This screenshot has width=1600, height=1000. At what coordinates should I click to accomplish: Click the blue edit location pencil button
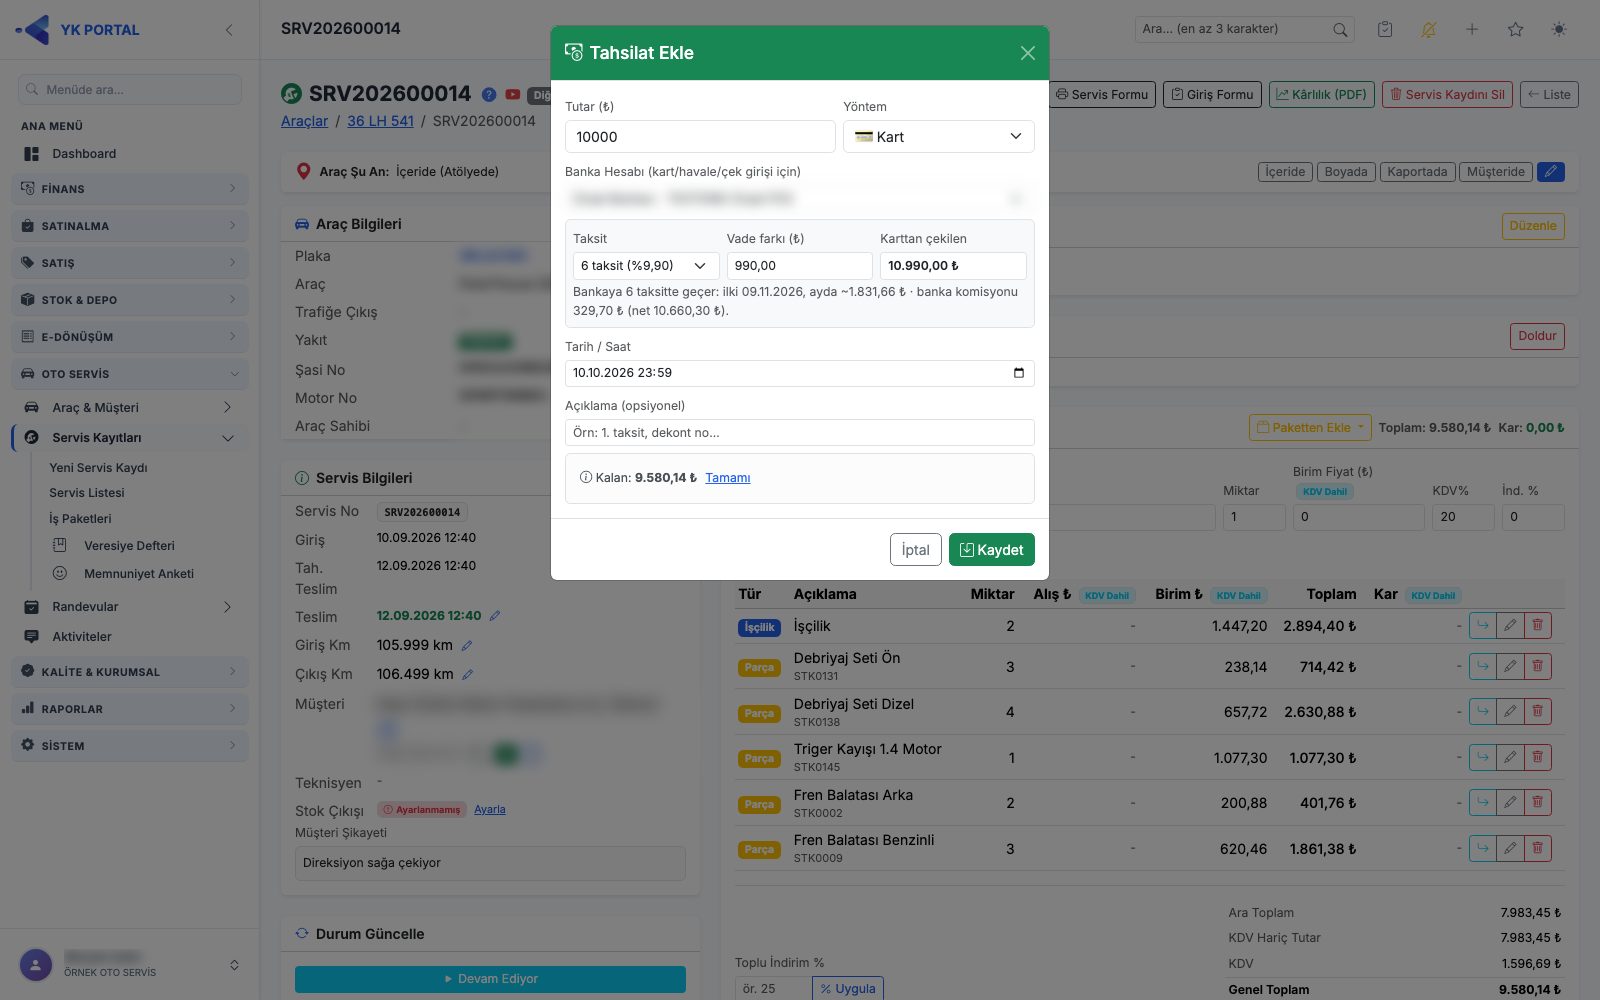pos(1551,172)
